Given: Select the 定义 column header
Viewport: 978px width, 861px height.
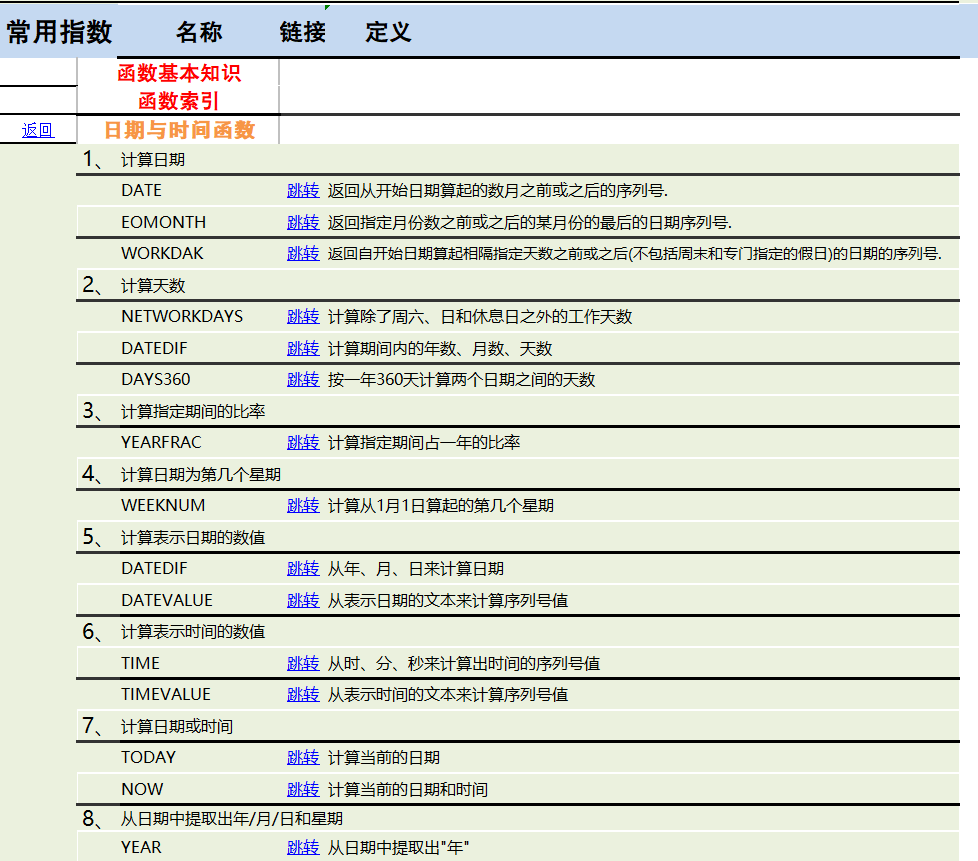Looking at the screenshot, I should click(x=388, y=32).
